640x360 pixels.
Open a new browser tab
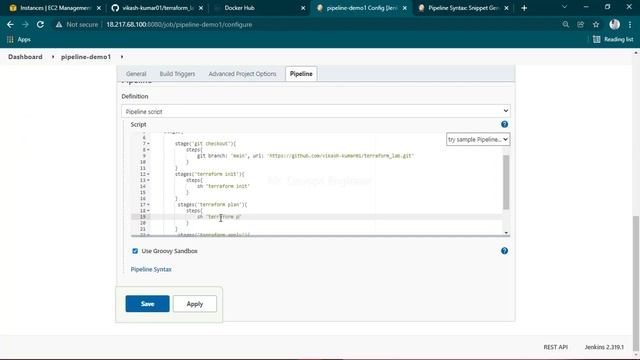(524, 8)
